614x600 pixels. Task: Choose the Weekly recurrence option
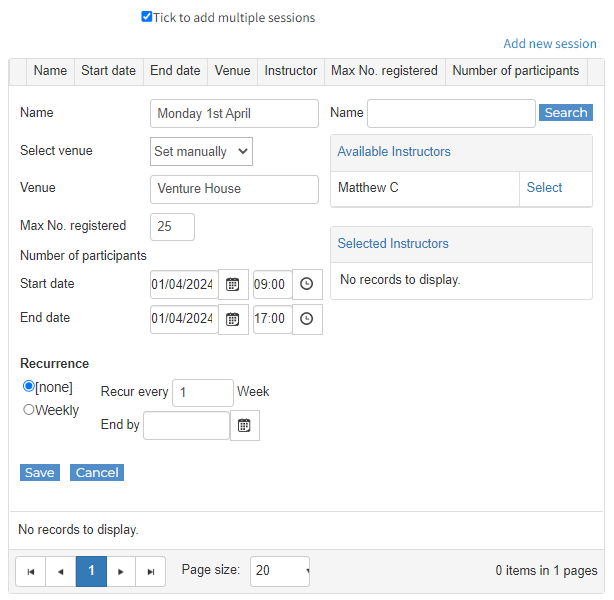click(x=29, y=409)
